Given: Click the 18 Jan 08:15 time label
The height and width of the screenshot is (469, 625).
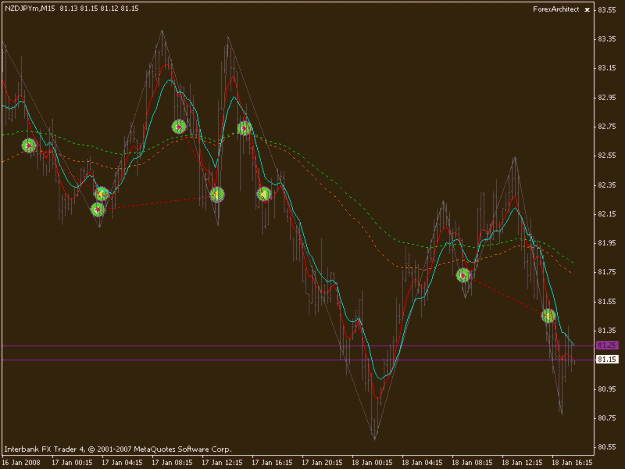Looking at the screenshot, I should pyautogui.click(x=472, y=463).
